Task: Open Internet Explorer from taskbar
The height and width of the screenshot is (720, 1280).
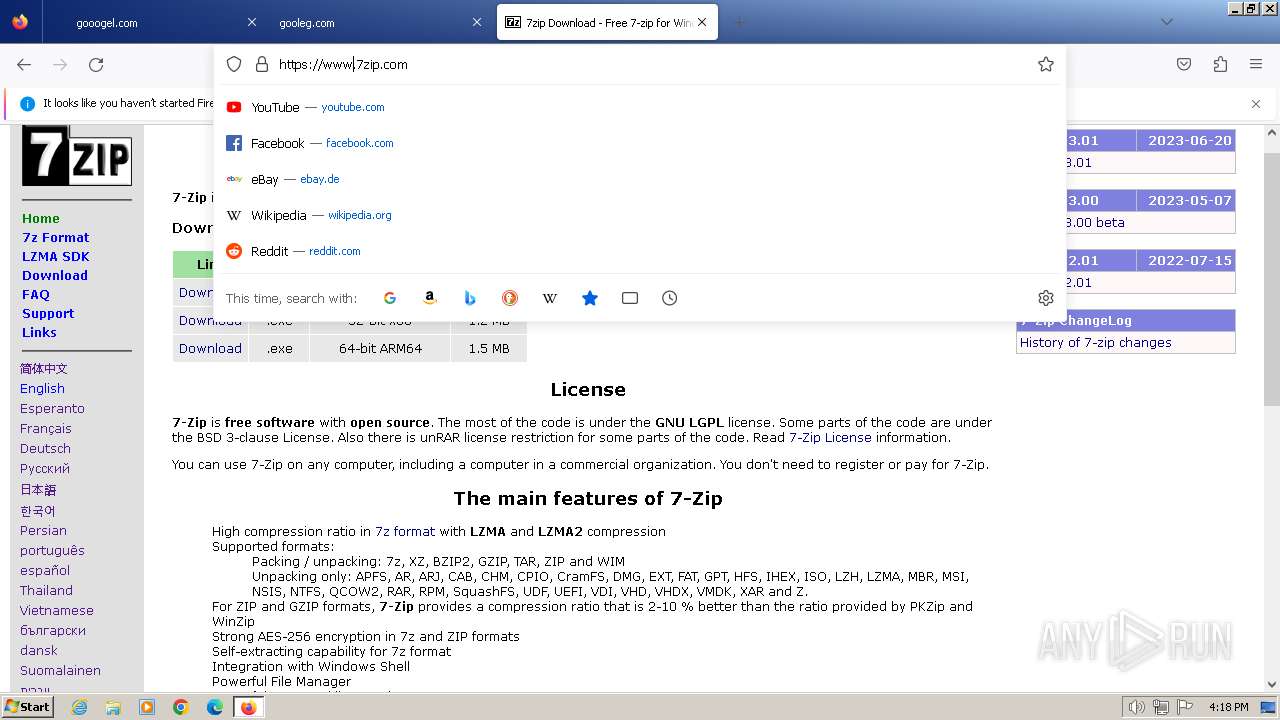Action: coord(79,707)
